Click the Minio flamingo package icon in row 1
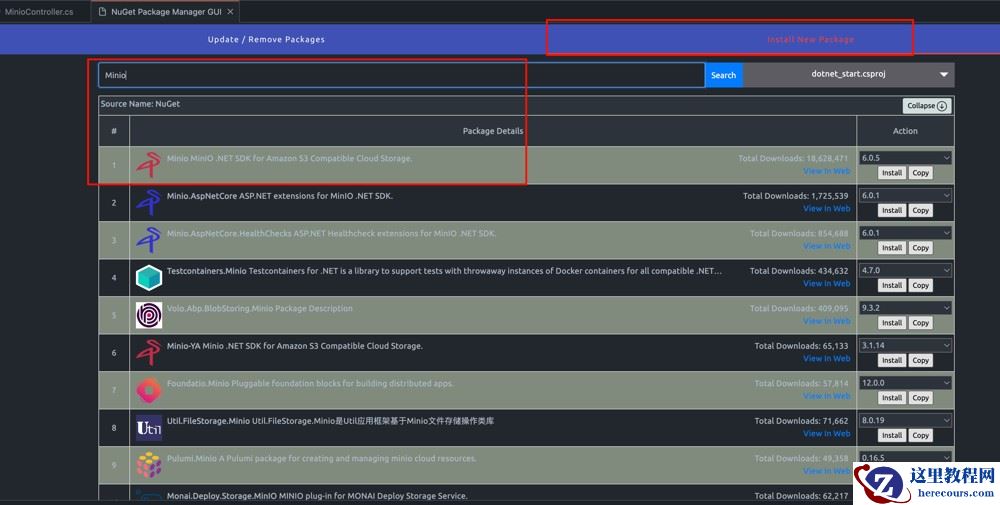Screen dimensions: 1000x505 coord(149,165)
